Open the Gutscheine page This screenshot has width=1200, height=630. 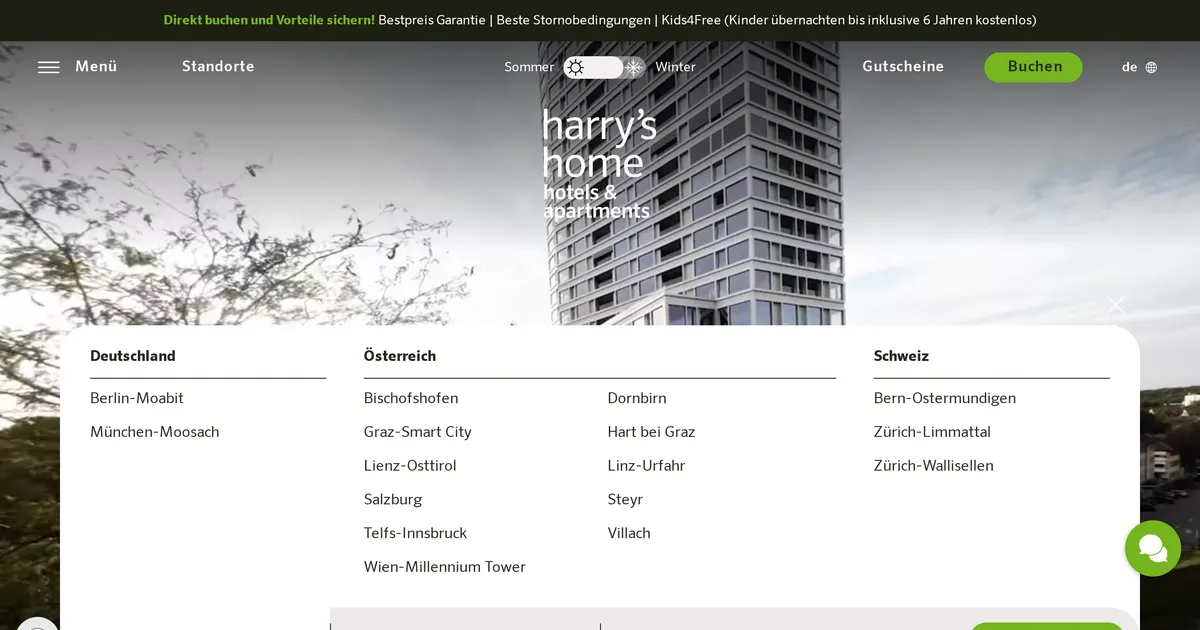tap(903, 67)
